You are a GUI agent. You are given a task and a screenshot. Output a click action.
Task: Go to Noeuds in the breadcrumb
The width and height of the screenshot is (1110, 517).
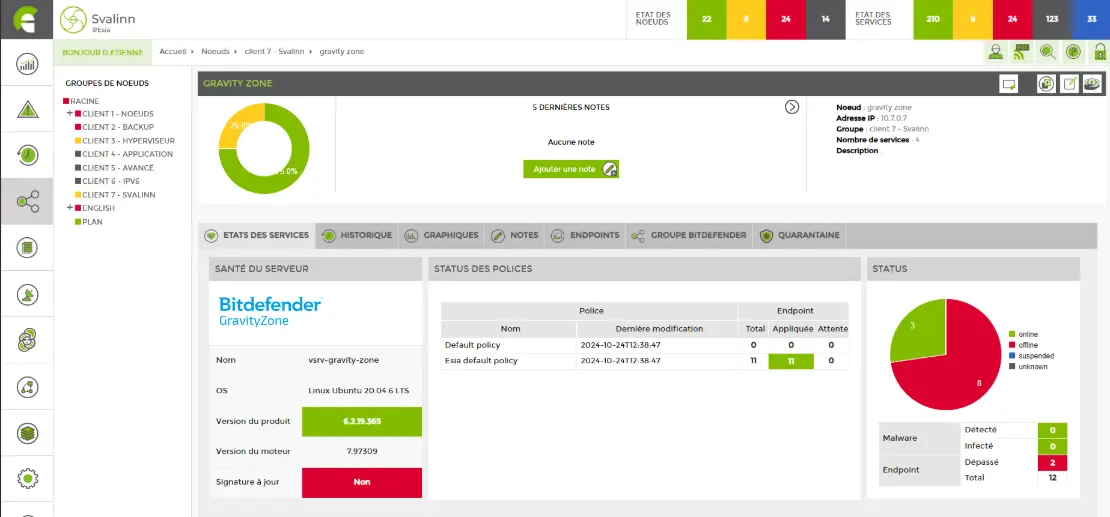215,52
